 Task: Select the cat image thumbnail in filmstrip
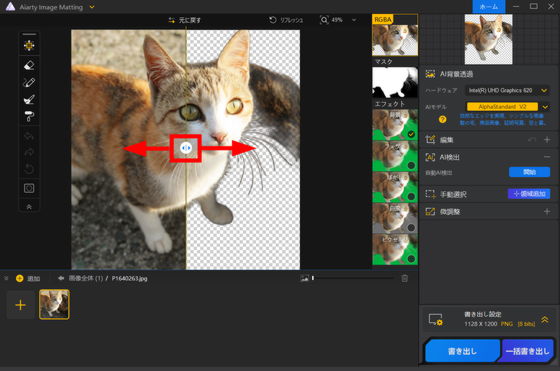coord(54,304)
